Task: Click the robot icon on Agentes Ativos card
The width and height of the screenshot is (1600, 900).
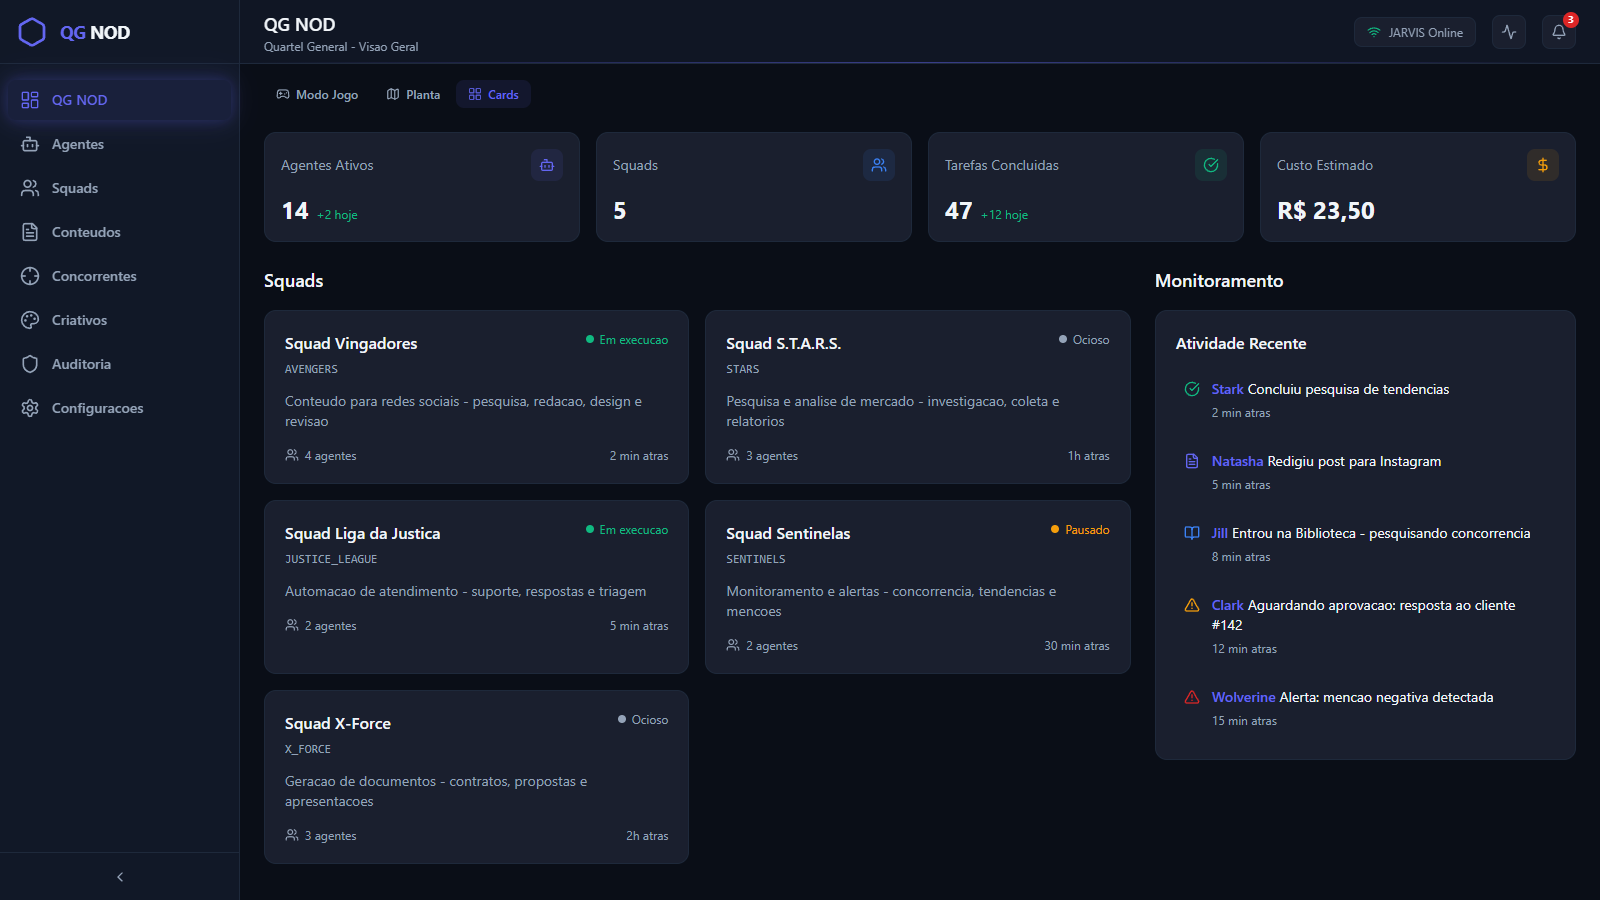Action: click(547, 165)
